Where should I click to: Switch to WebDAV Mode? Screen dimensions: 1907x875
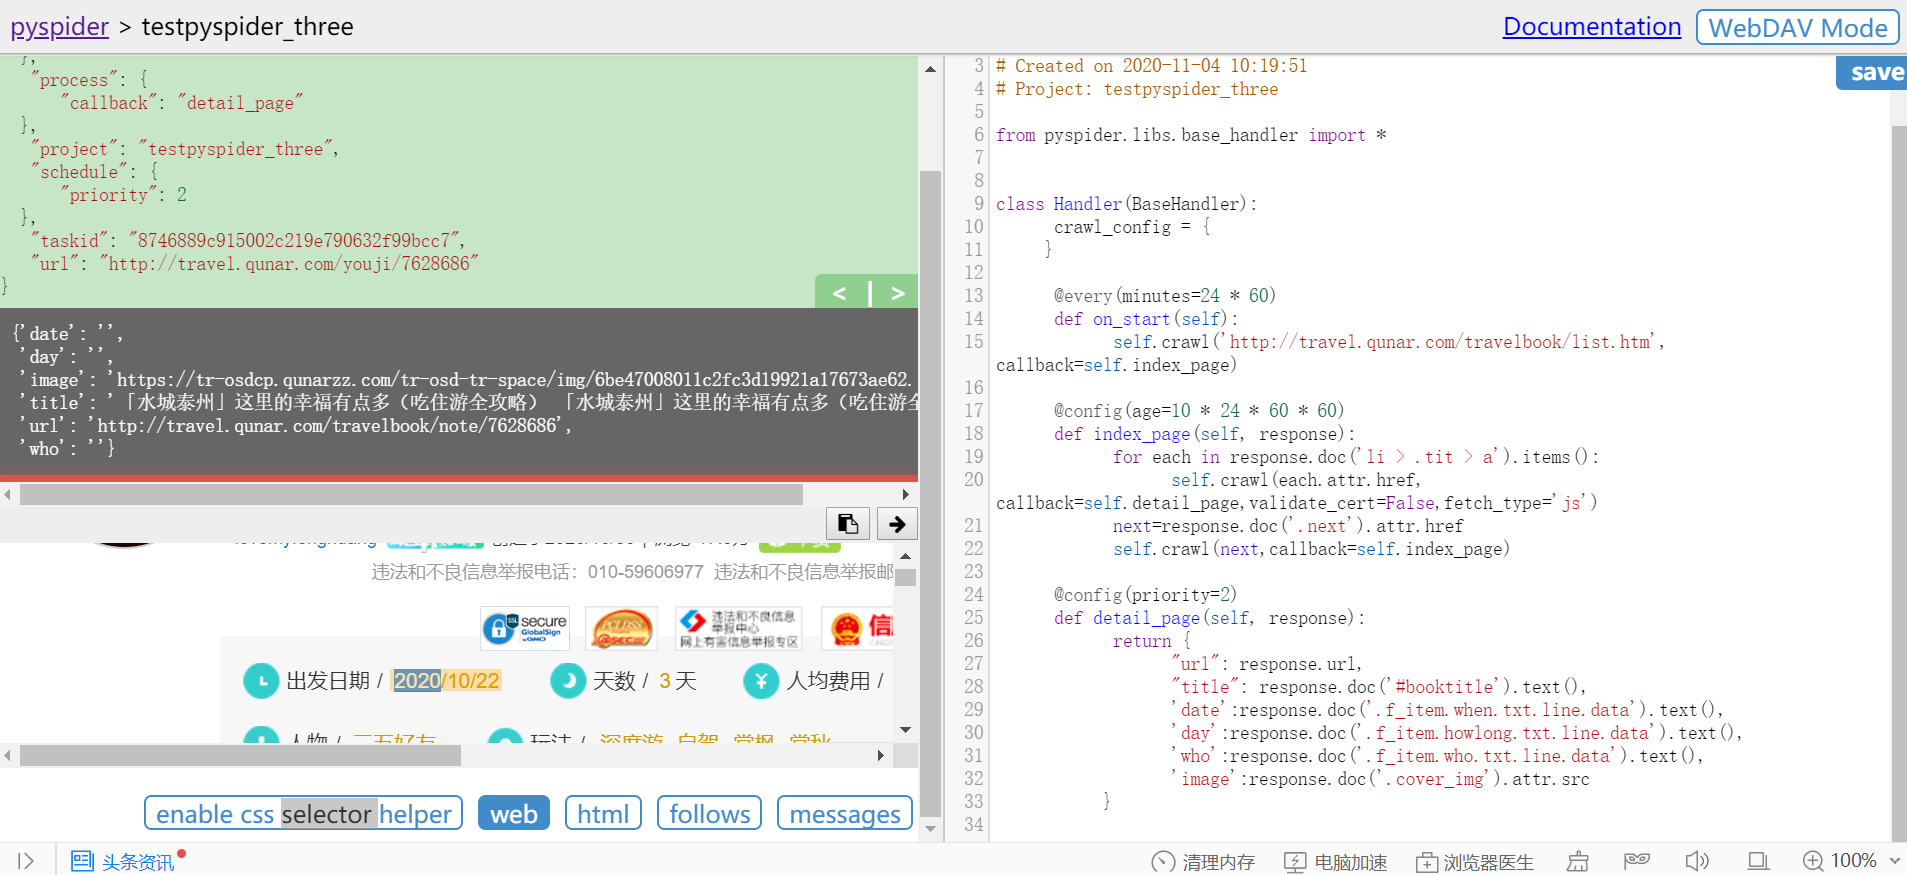pos(1797,28)
